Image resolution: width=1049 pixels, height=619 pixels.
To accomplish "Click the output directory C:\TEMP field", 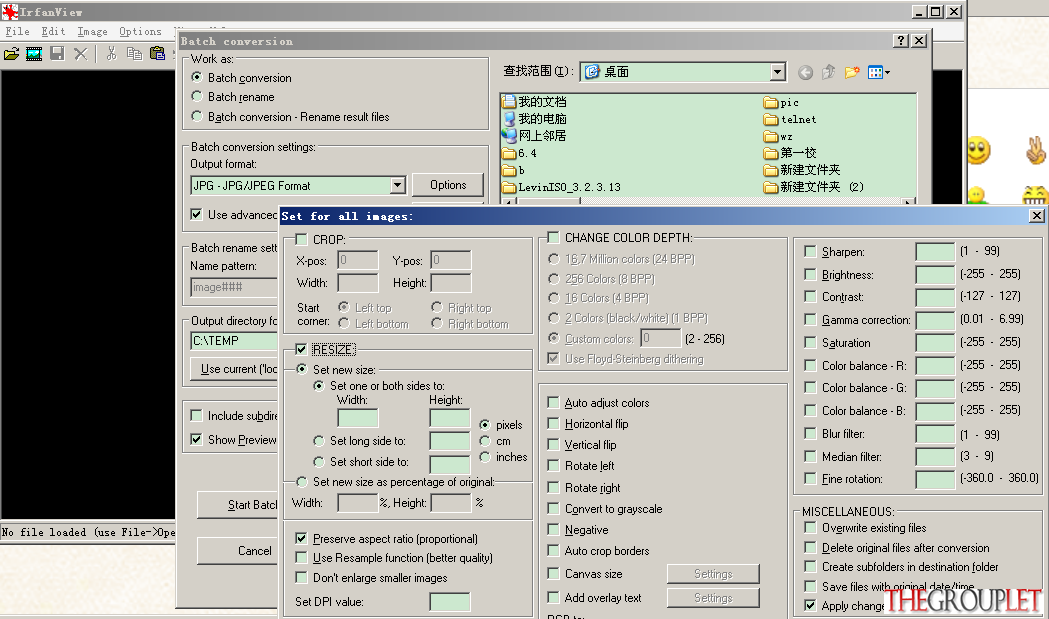I will [x=234, y=341].
